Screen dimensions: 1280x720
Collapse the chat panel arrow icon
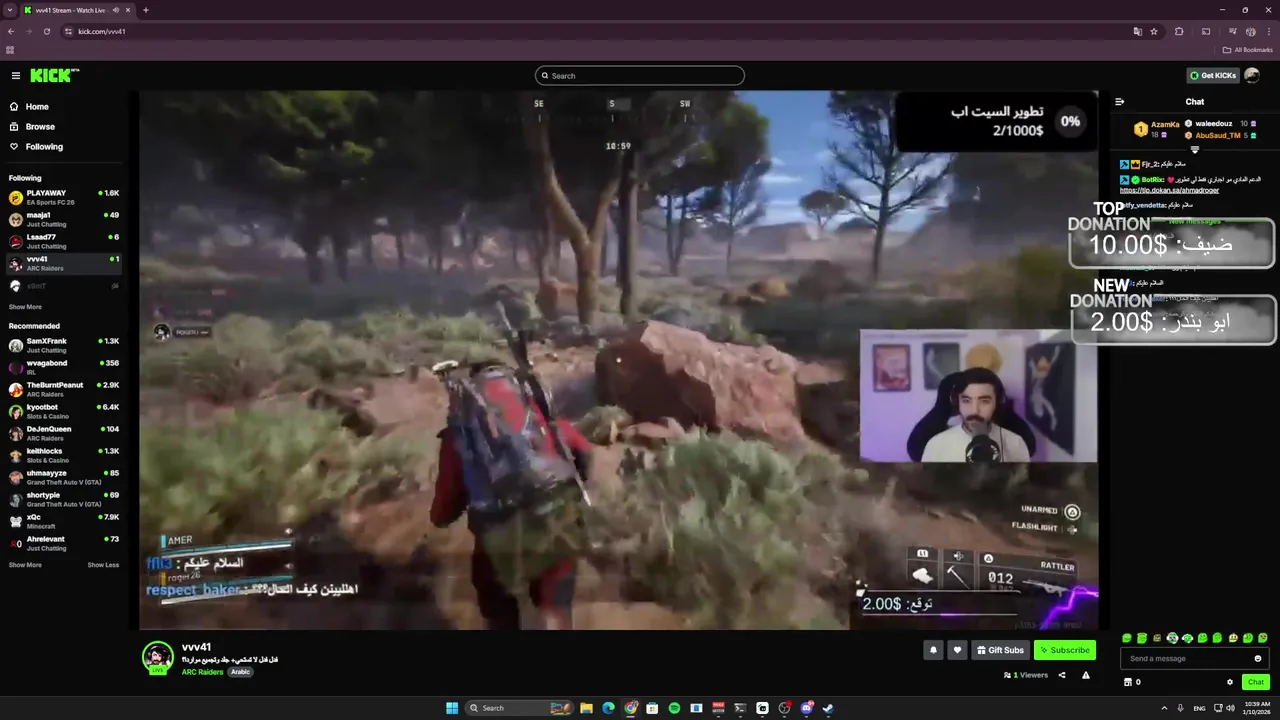coord(1119,102)
